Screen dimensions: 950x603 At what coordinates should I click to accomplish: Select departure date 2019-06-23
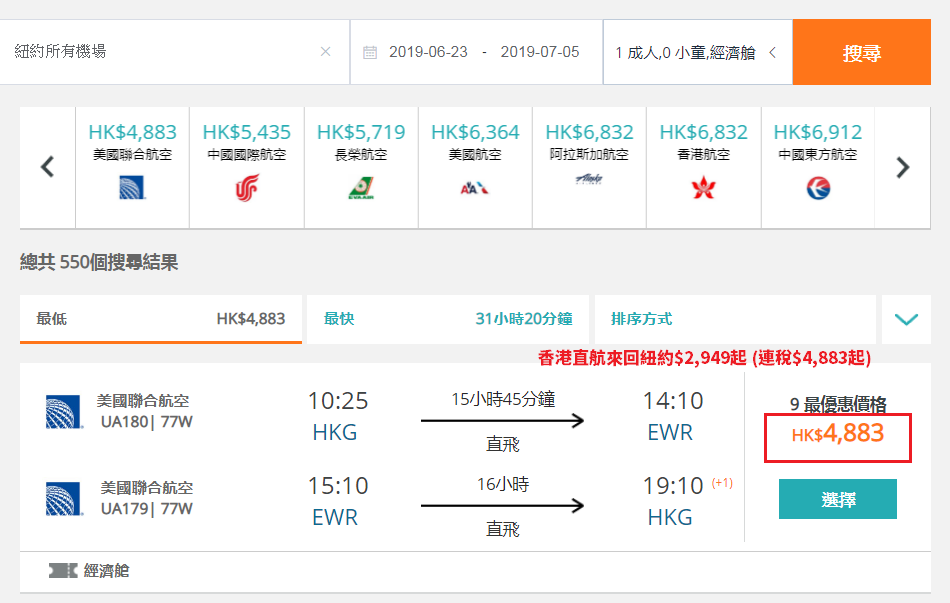click(428, 52)
